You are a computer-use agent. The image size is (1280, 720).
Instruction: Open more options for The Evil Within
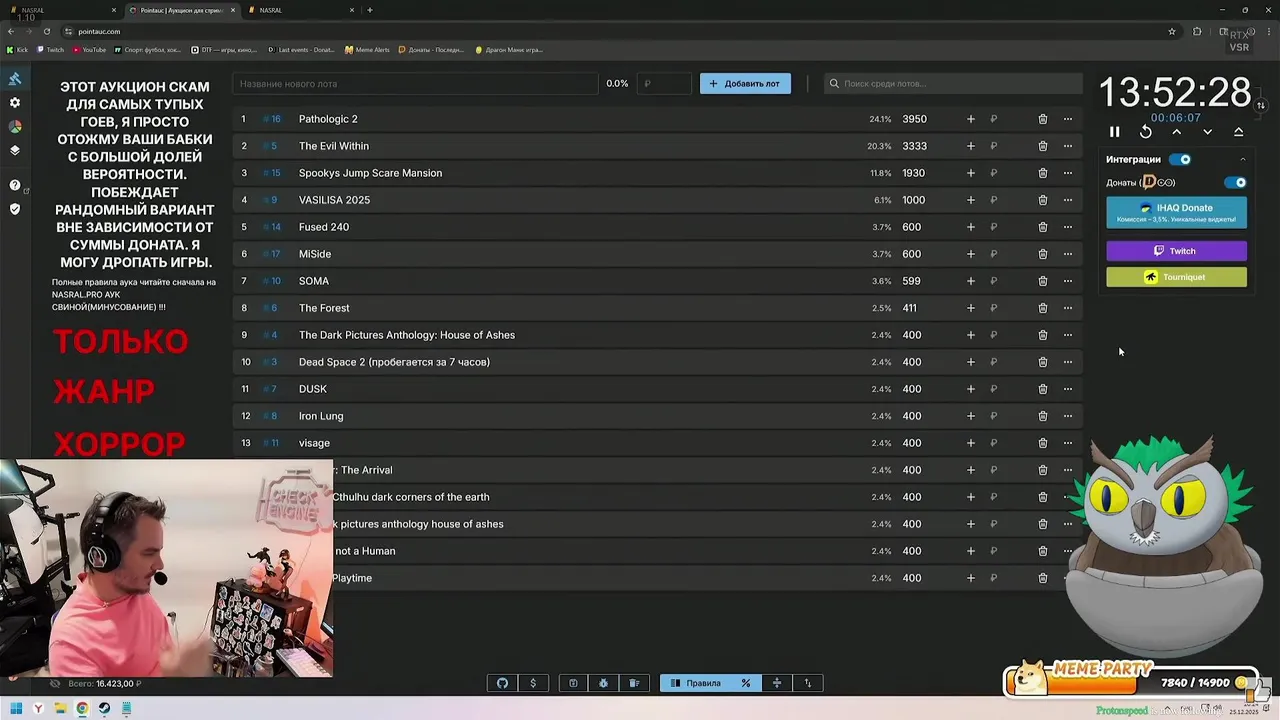pyautogui.click(x=1067, y=146)
